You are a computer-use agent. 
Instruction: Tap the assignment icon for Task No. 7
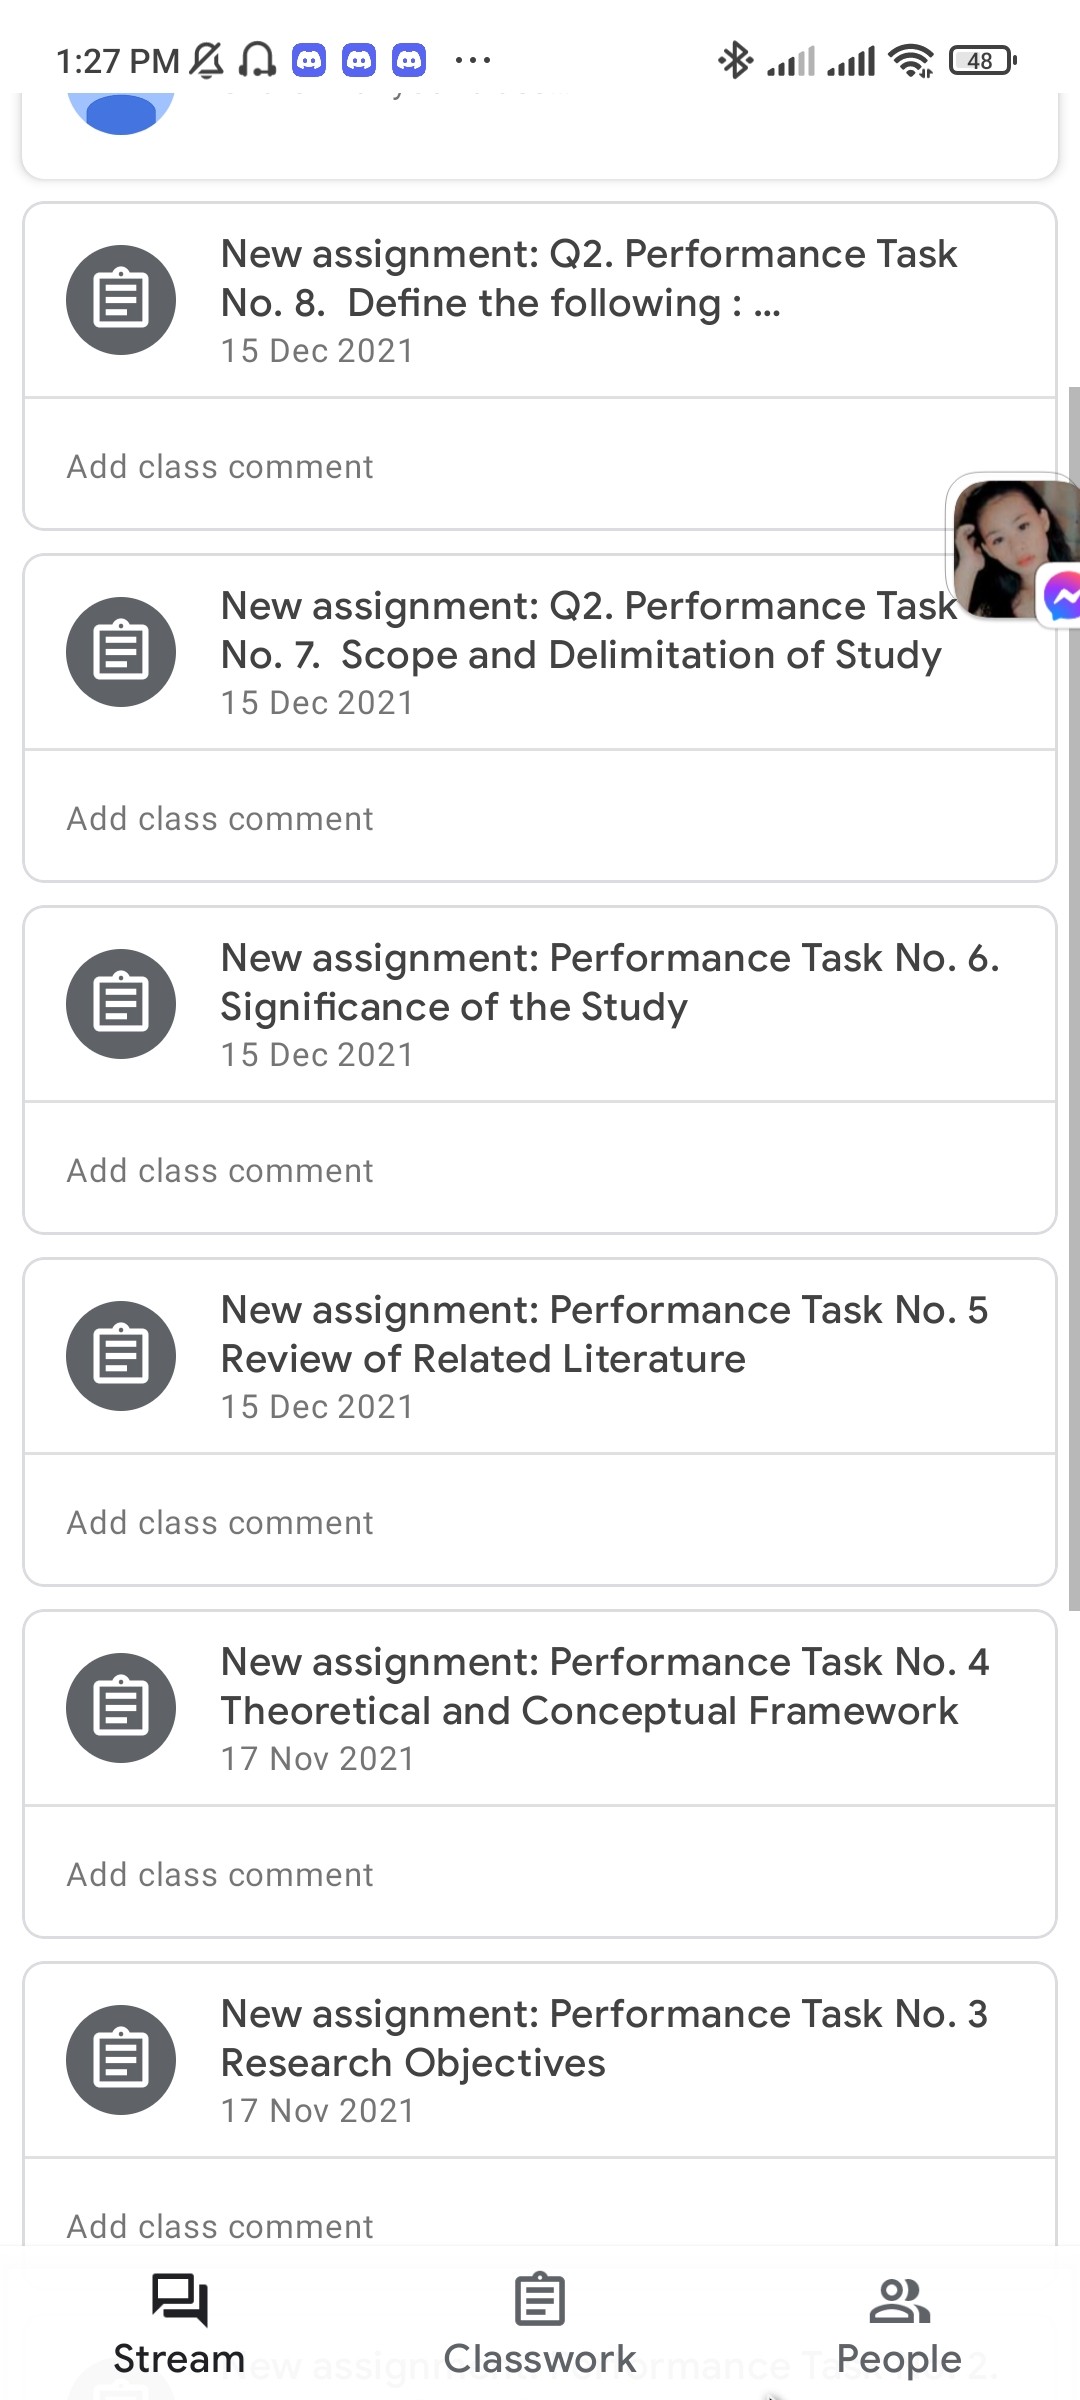(121, 652)
